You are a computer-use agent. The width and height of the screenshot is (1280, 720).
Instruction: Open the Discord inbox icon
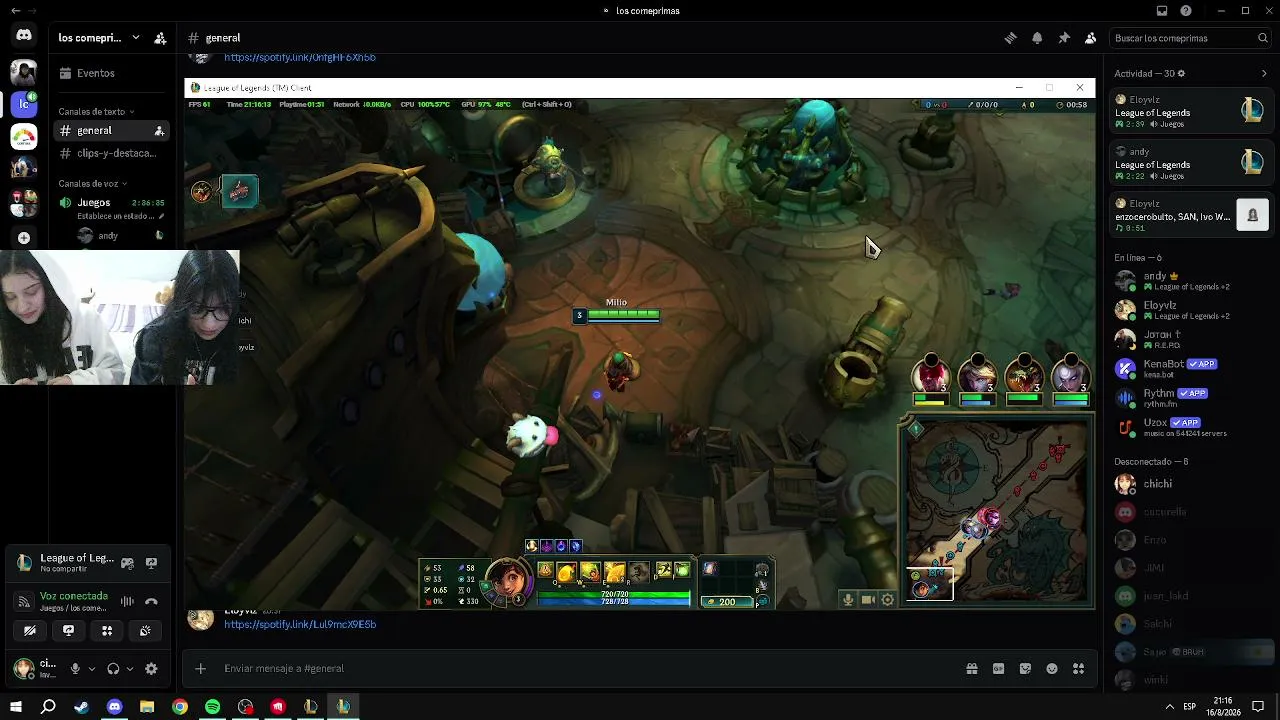pyautogui.click(x=1162, y=11)
